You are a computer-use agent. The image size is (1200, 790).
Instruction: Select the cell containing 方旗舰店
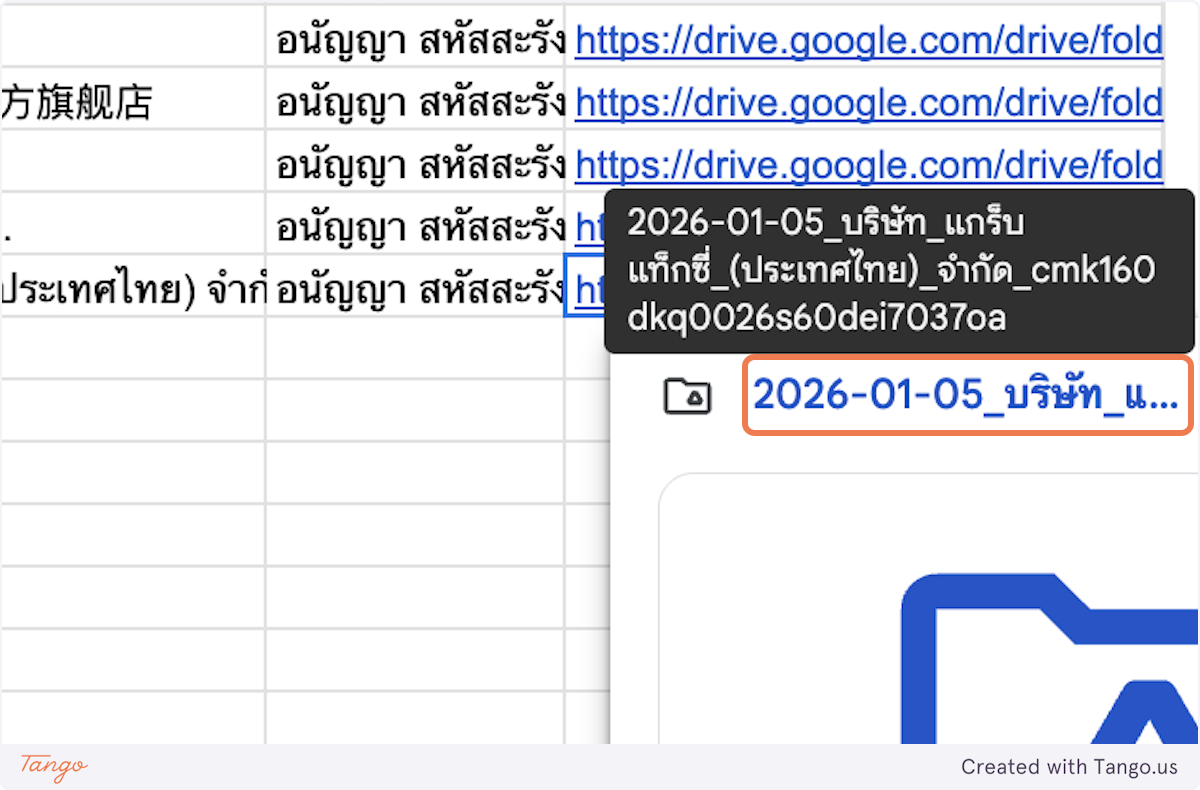pos(130,102)
